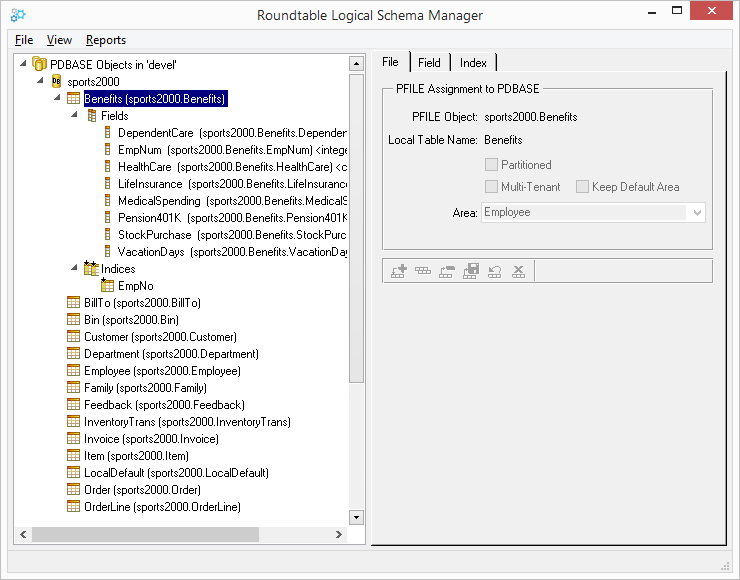Viewport: 740px width, 580px height.
Task: Select the MedicalSpending field row
Action: (x=232, y=201)
